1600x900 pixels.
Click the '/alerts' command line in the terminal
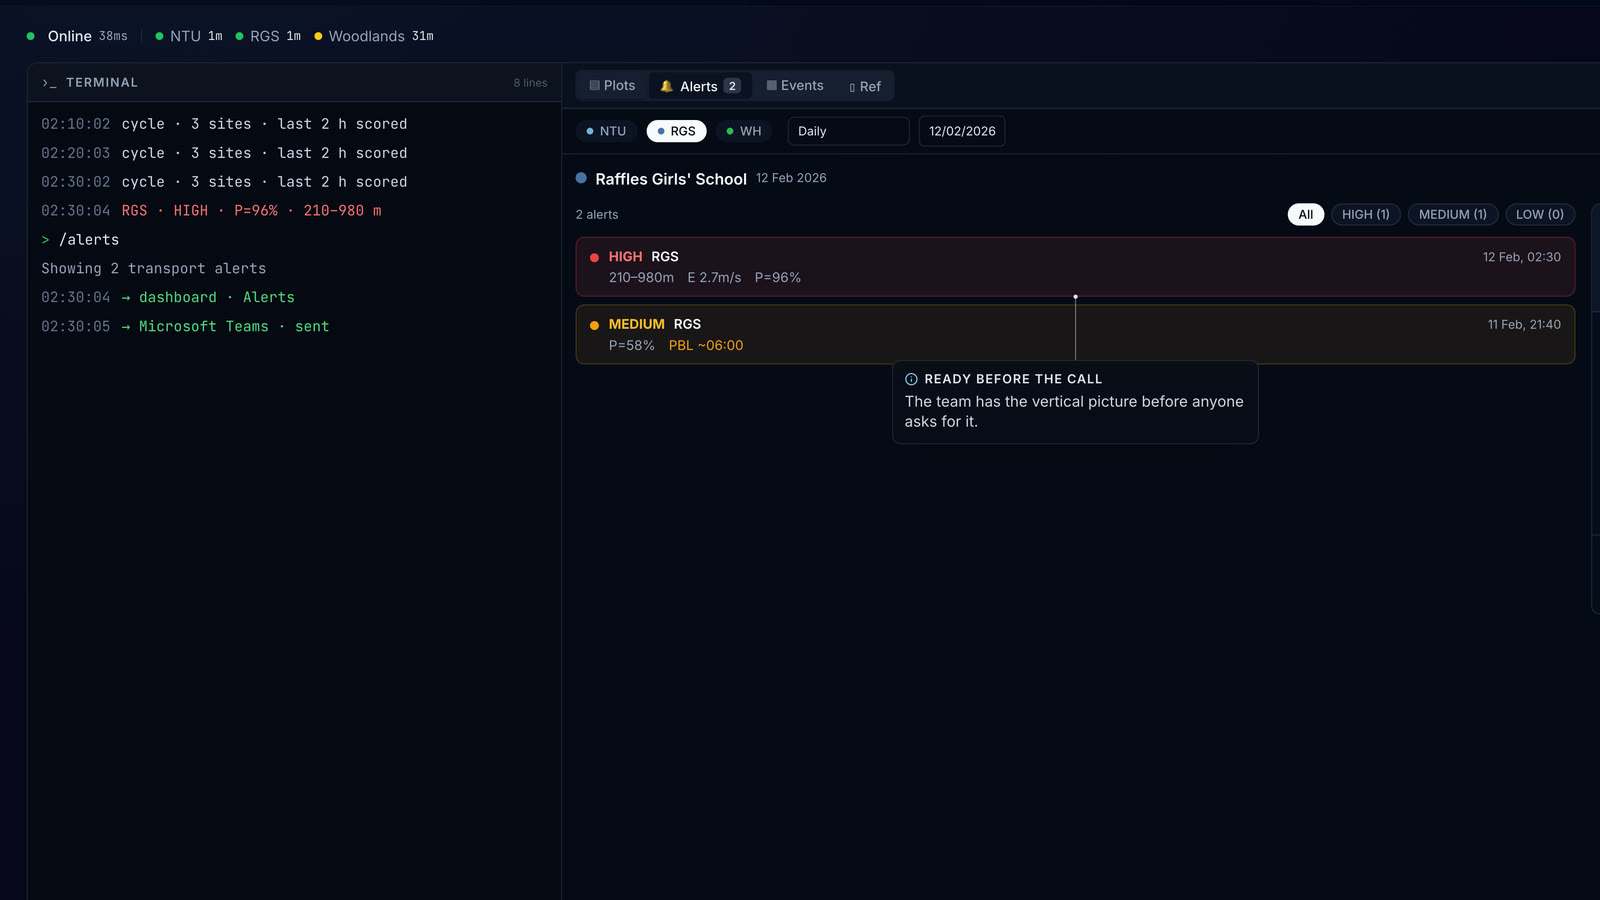click(x=80, y=240)
